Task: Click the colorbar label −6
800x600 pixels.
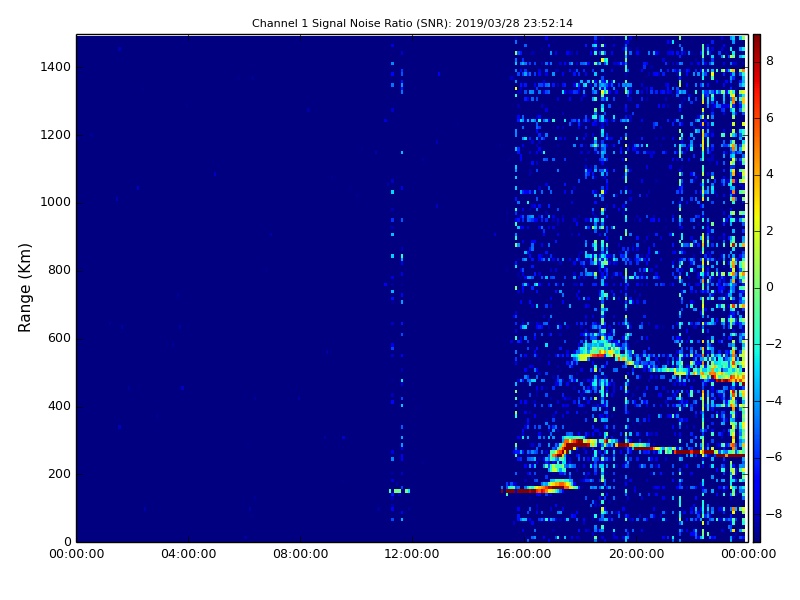Action: pos(773,457)
